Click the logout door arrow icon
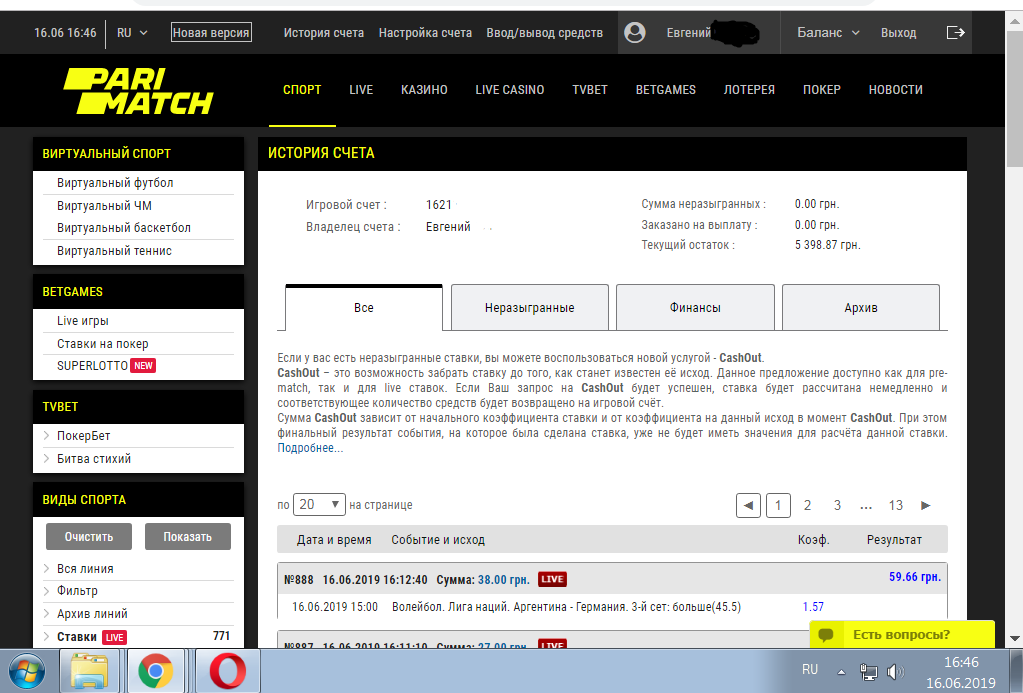 click(x=955, y=32)
